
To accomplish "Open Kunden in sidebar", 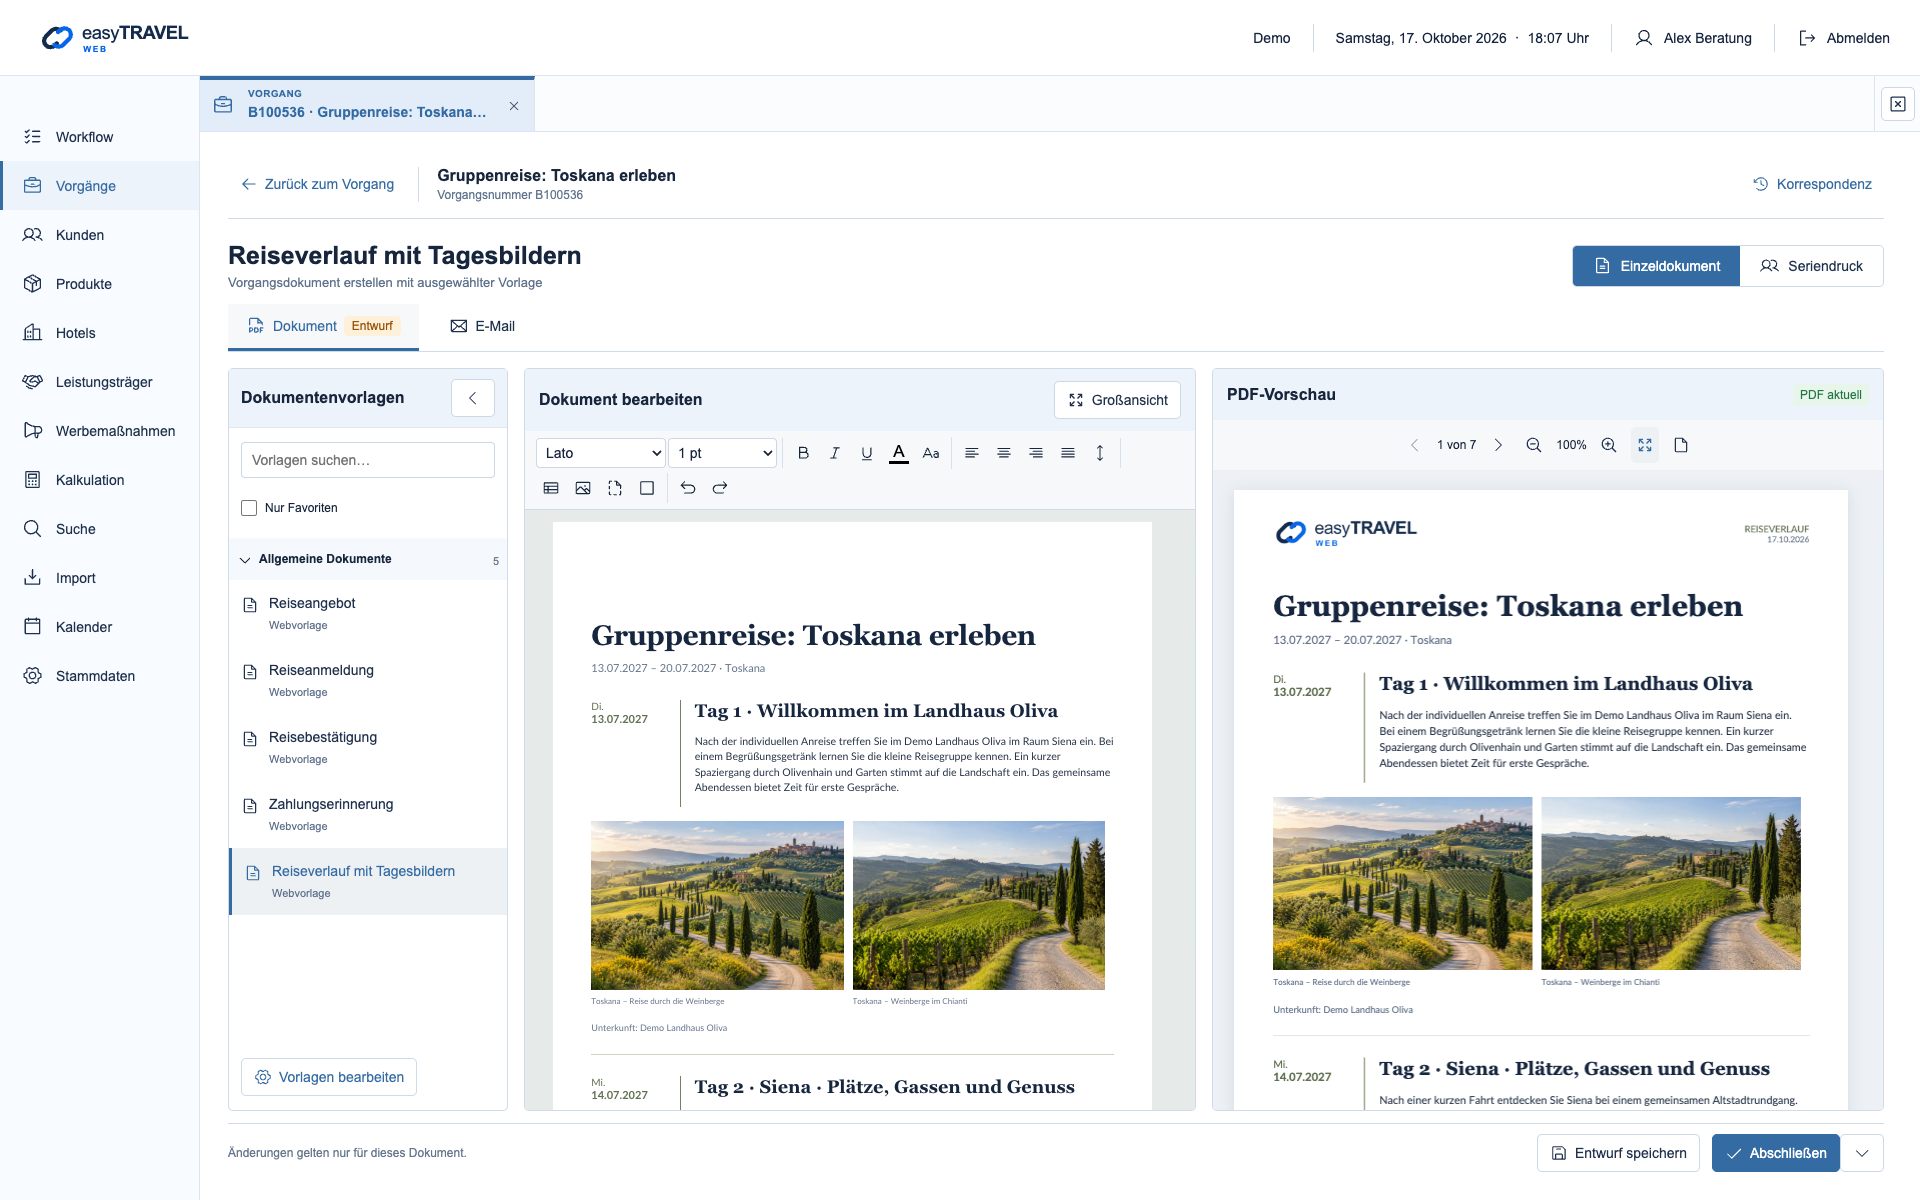I will point(100,235).
